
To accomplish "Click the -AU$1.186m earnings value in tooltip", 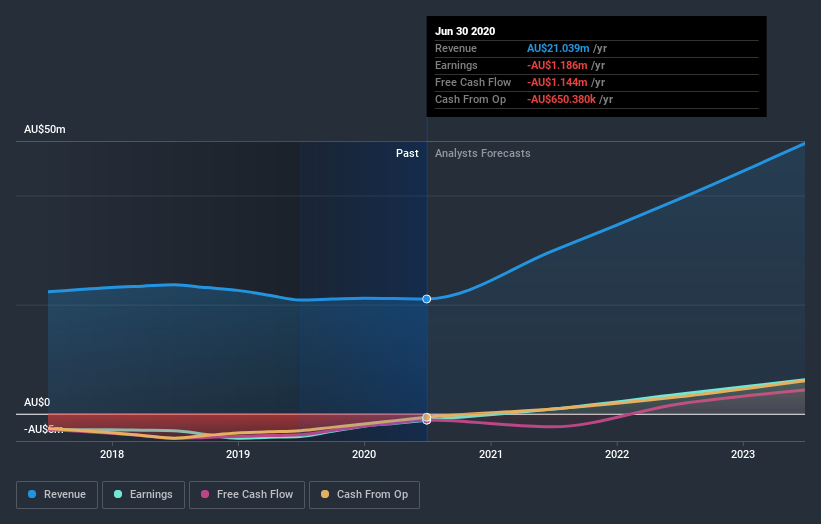I will tap(557, 65).
